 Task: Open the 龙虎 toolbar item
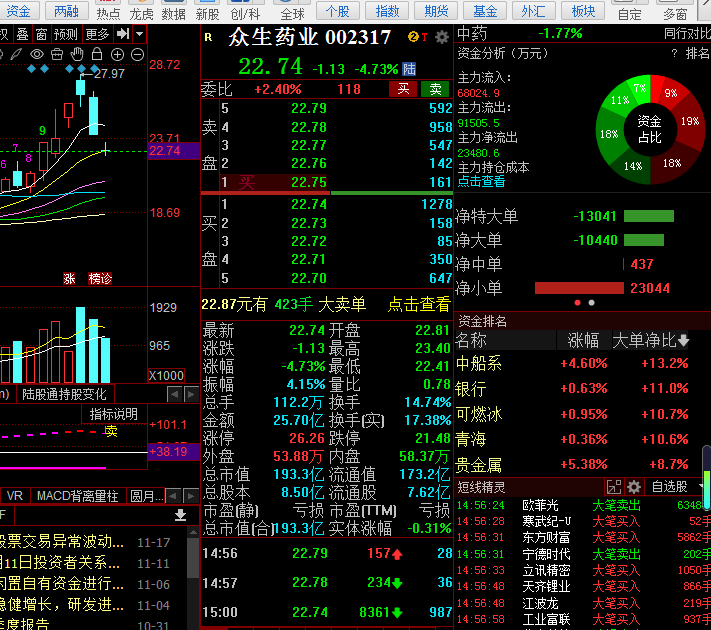141,12
